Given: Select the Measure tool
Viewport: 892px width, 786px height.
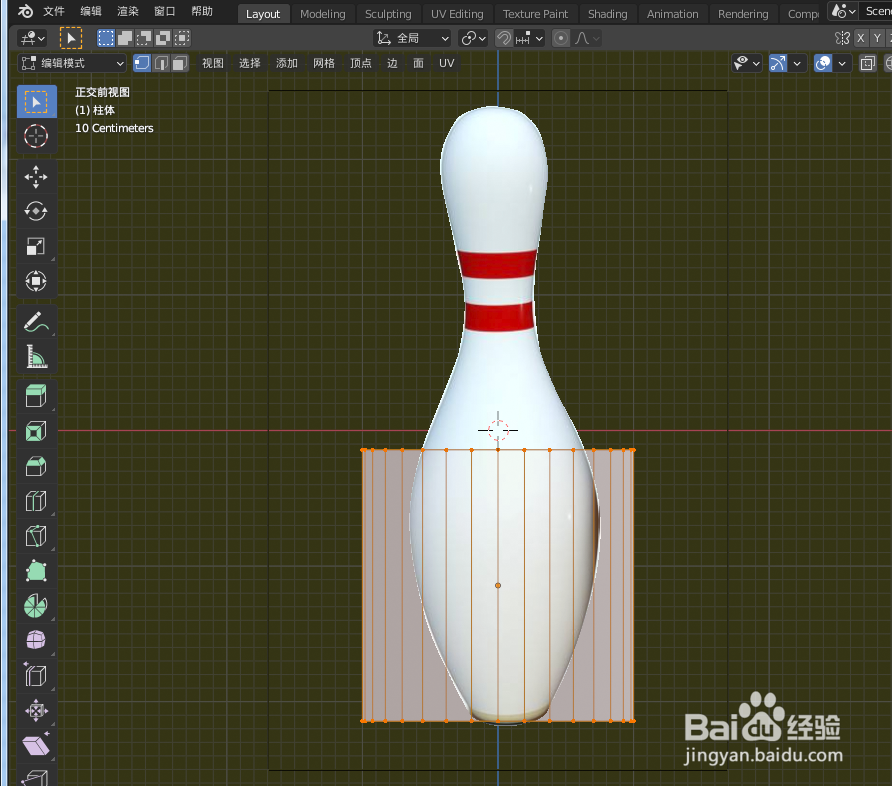Looking at the screenshot, I should 36,356.
